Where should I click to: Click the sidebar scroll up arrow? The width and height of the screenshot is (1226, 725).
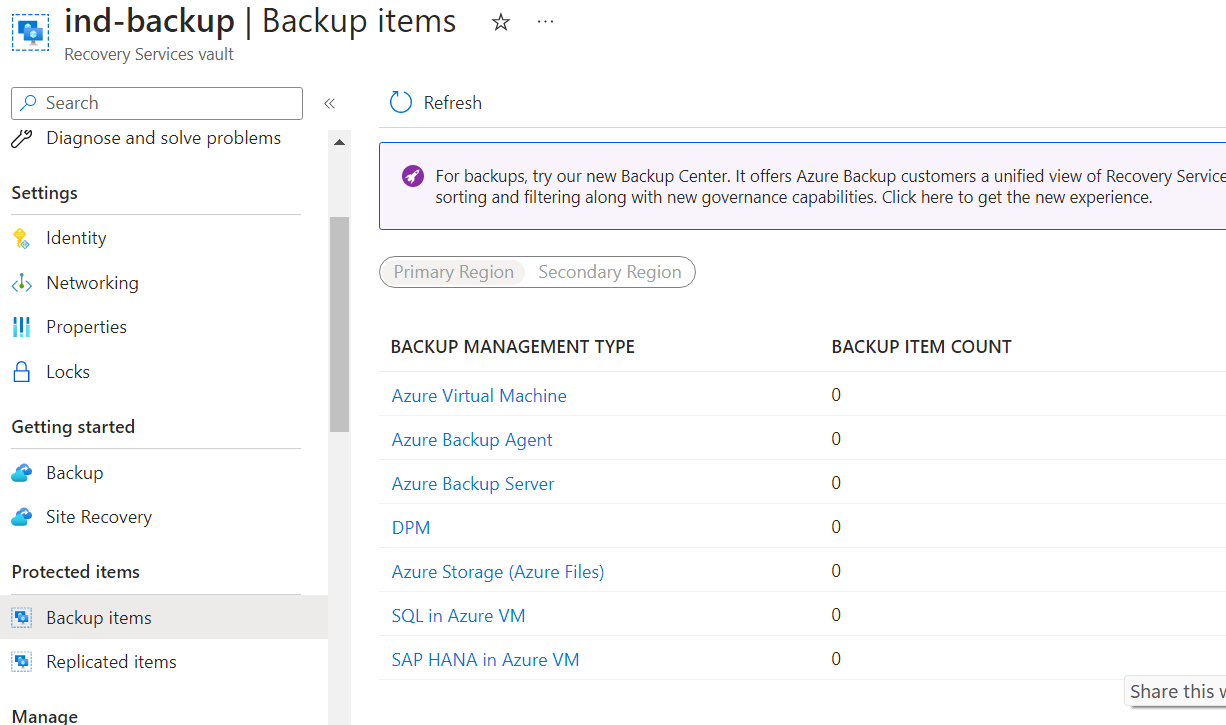(339, 143)
